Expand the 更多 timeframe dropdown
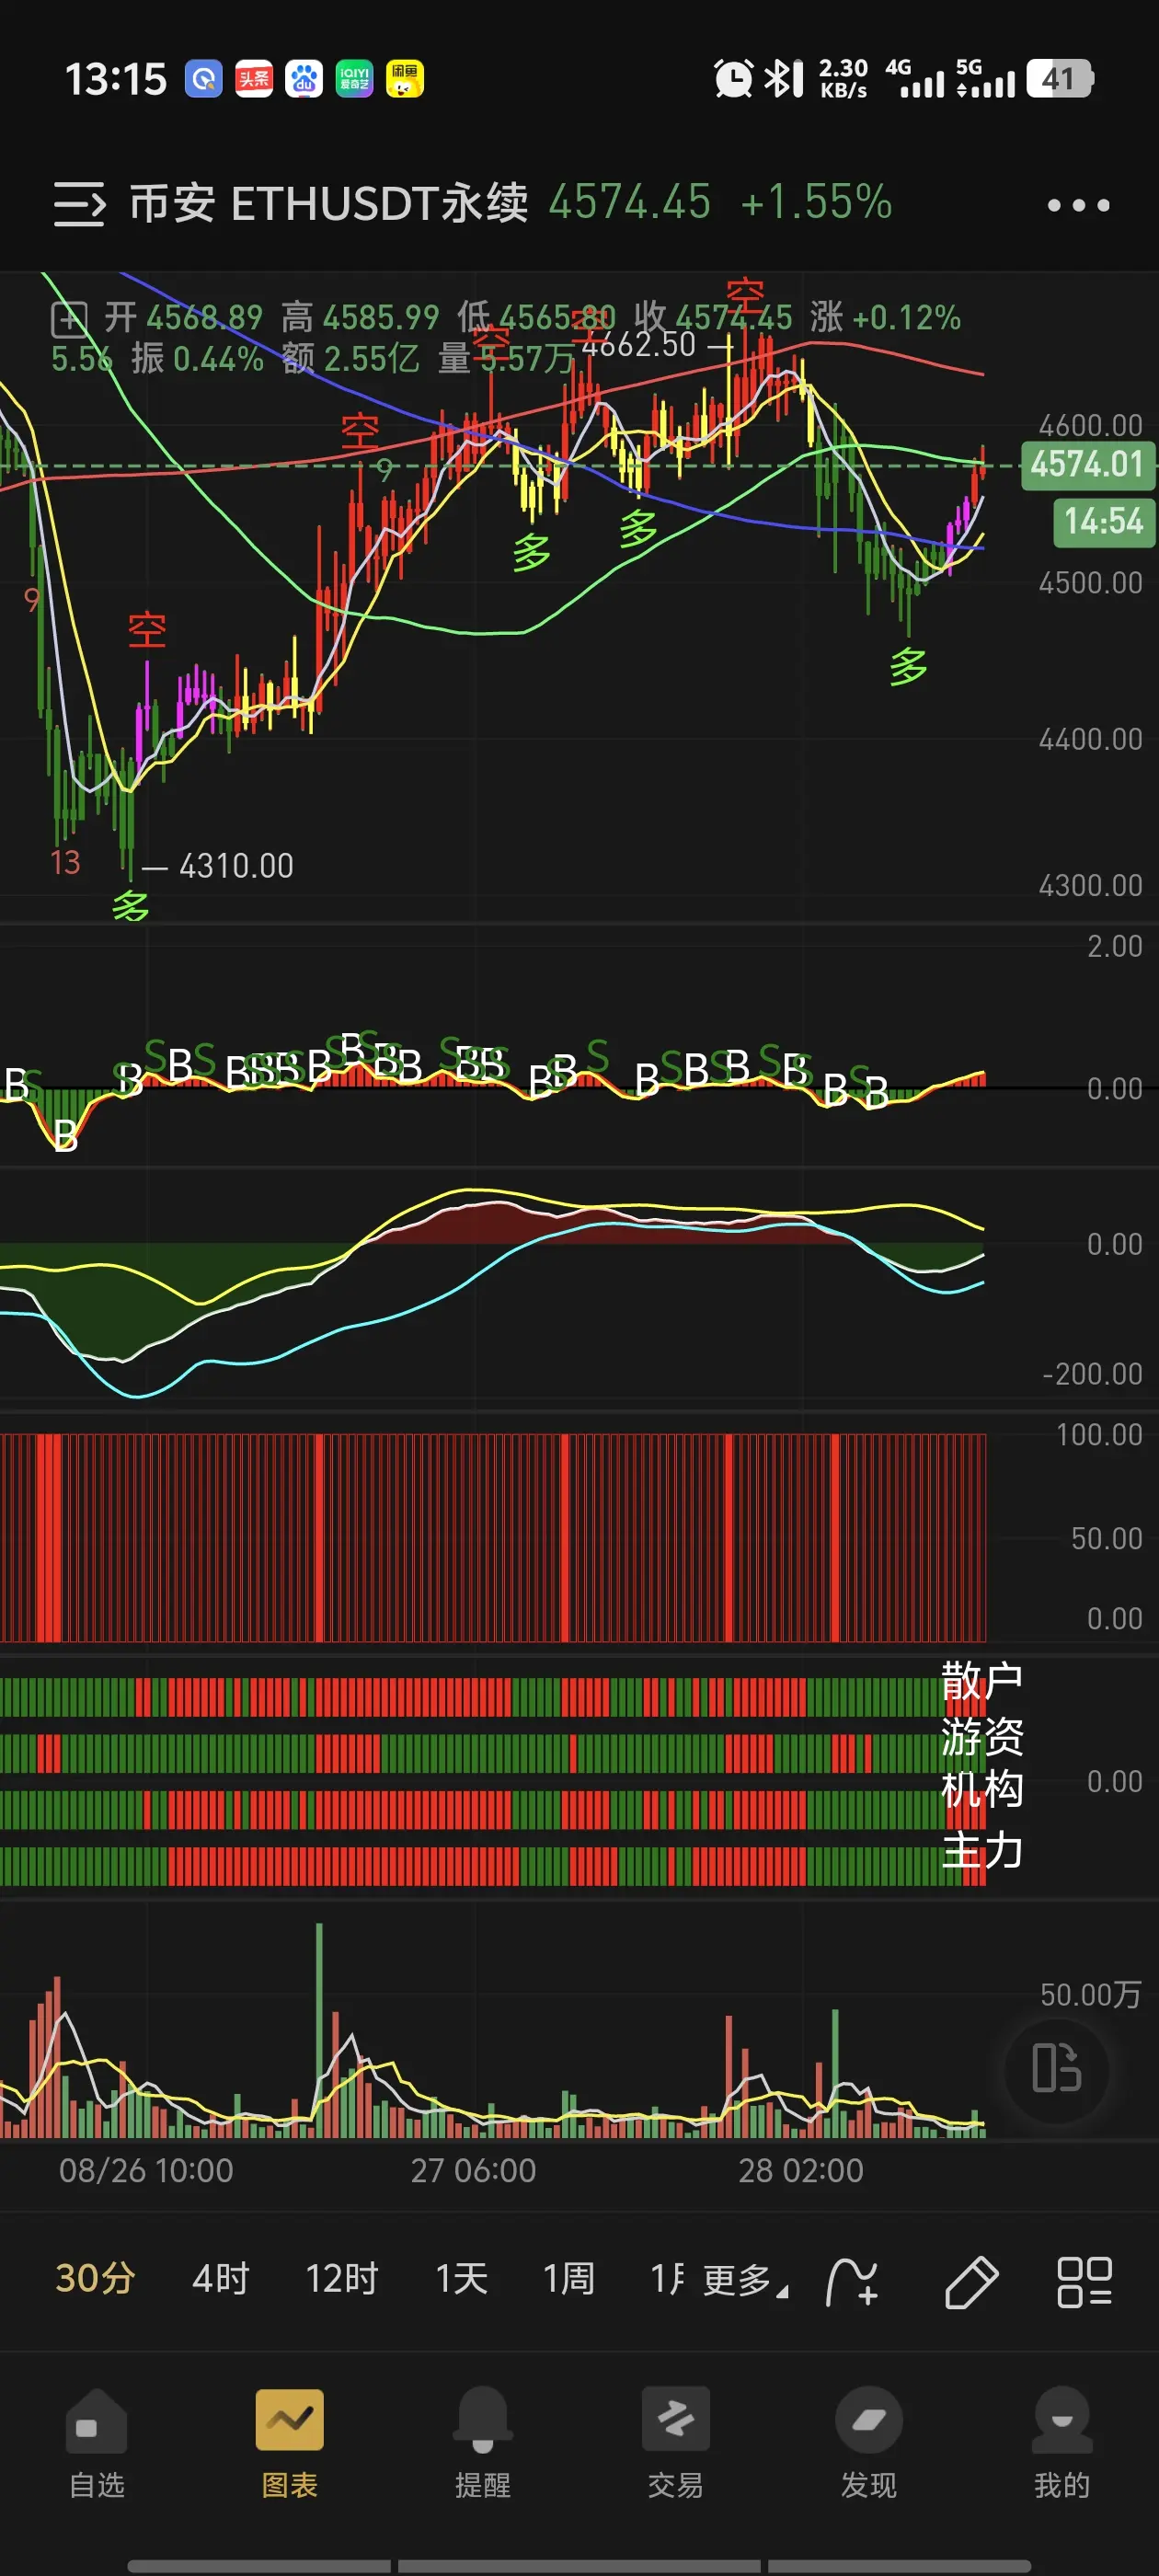Viewport: 1159px width, 2576px height. pos(745,2281)
